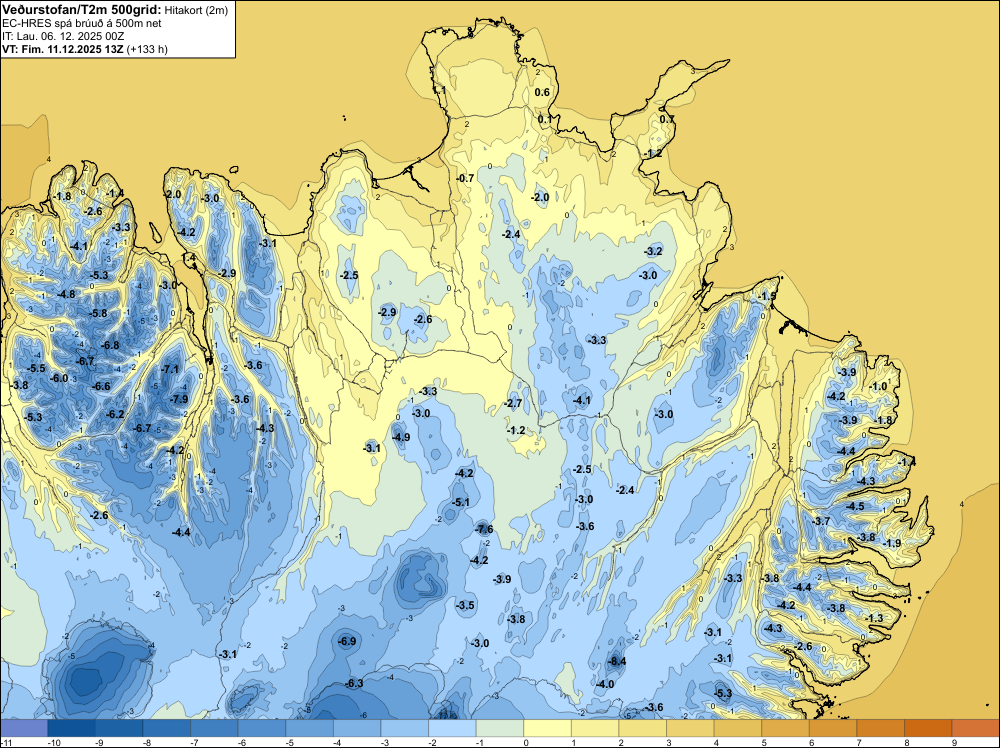Click the -8.4 temperature reading
Viewport: 1000px width, 748px height.
pos(617,661)
